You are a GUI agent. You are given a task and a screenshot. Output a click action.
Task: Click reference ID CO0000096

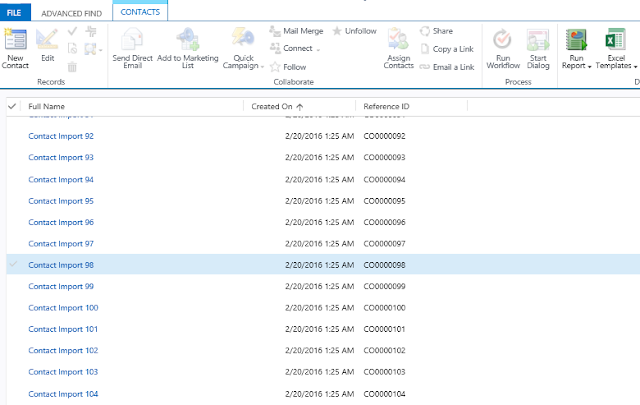click(384, 222)
